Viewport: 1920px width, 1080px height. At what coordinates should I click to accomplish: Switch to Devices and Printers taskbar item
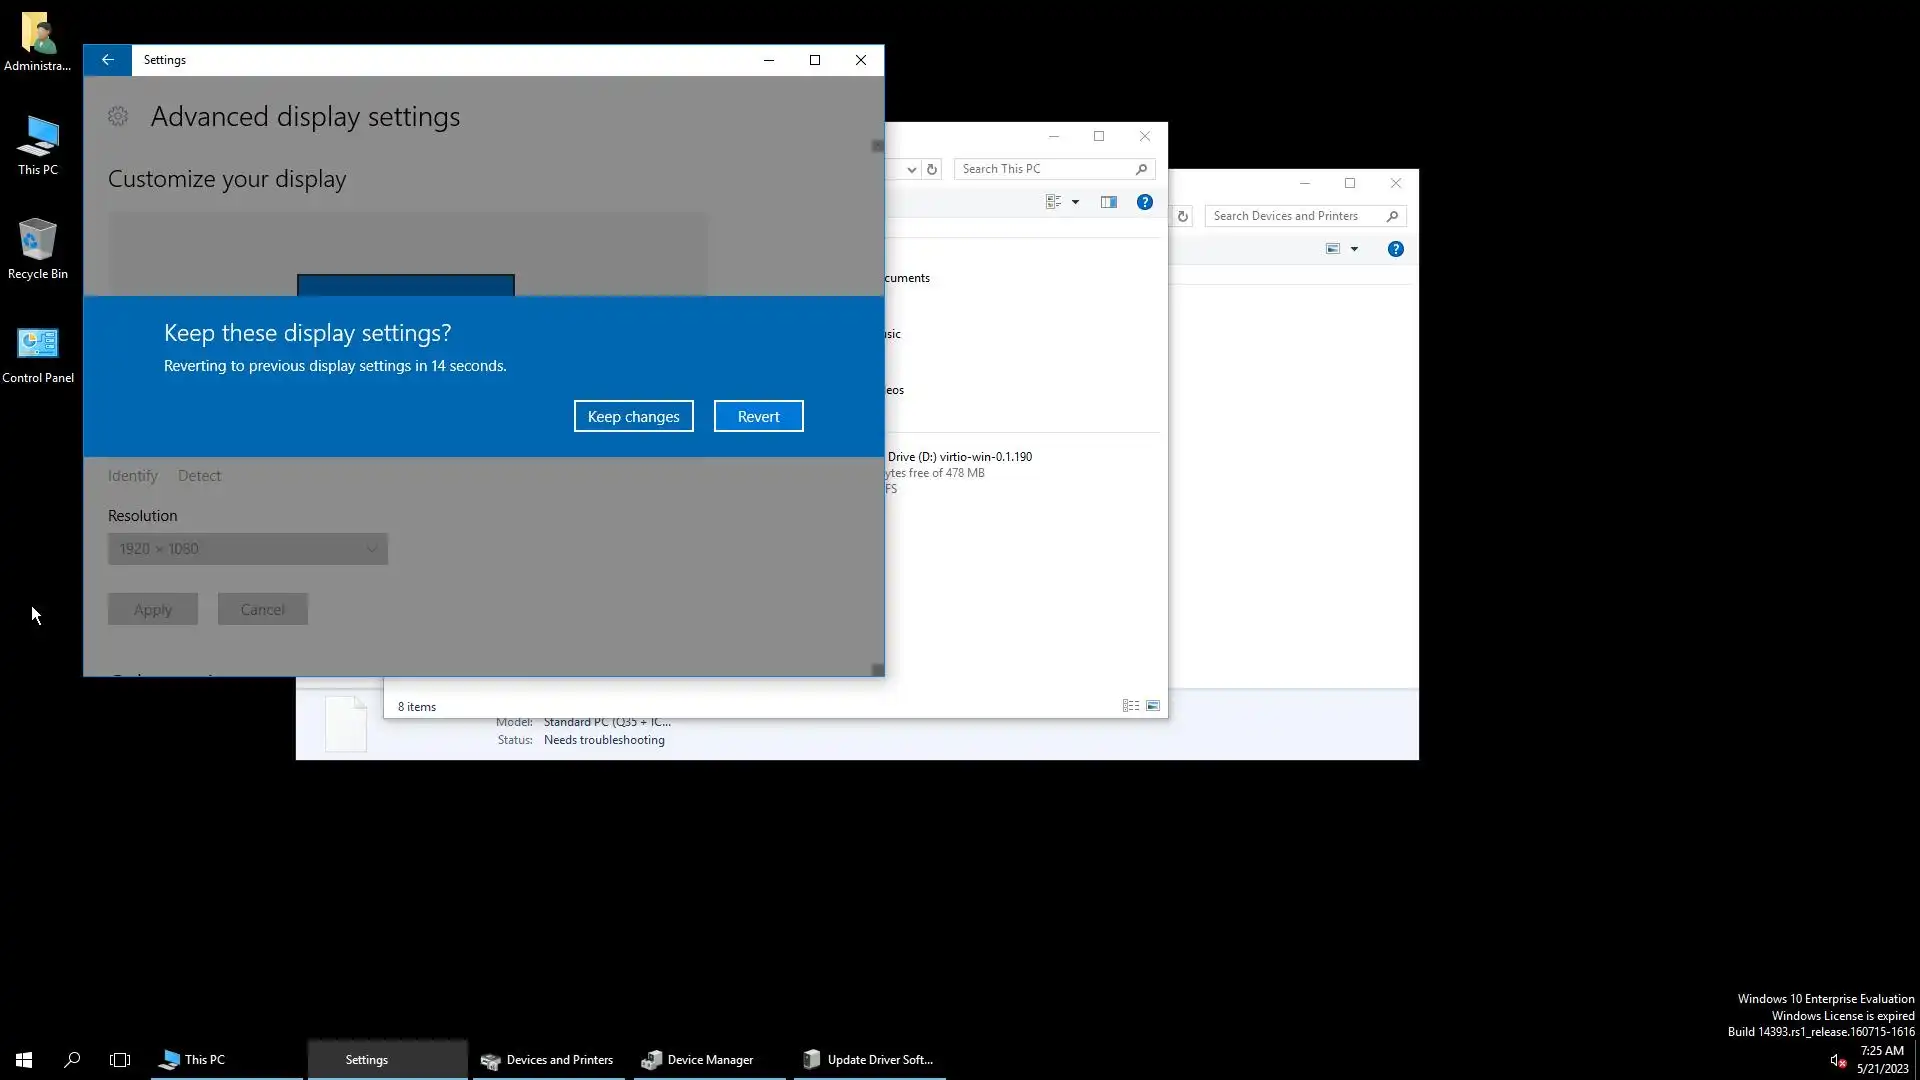(x=548, y=1059)
